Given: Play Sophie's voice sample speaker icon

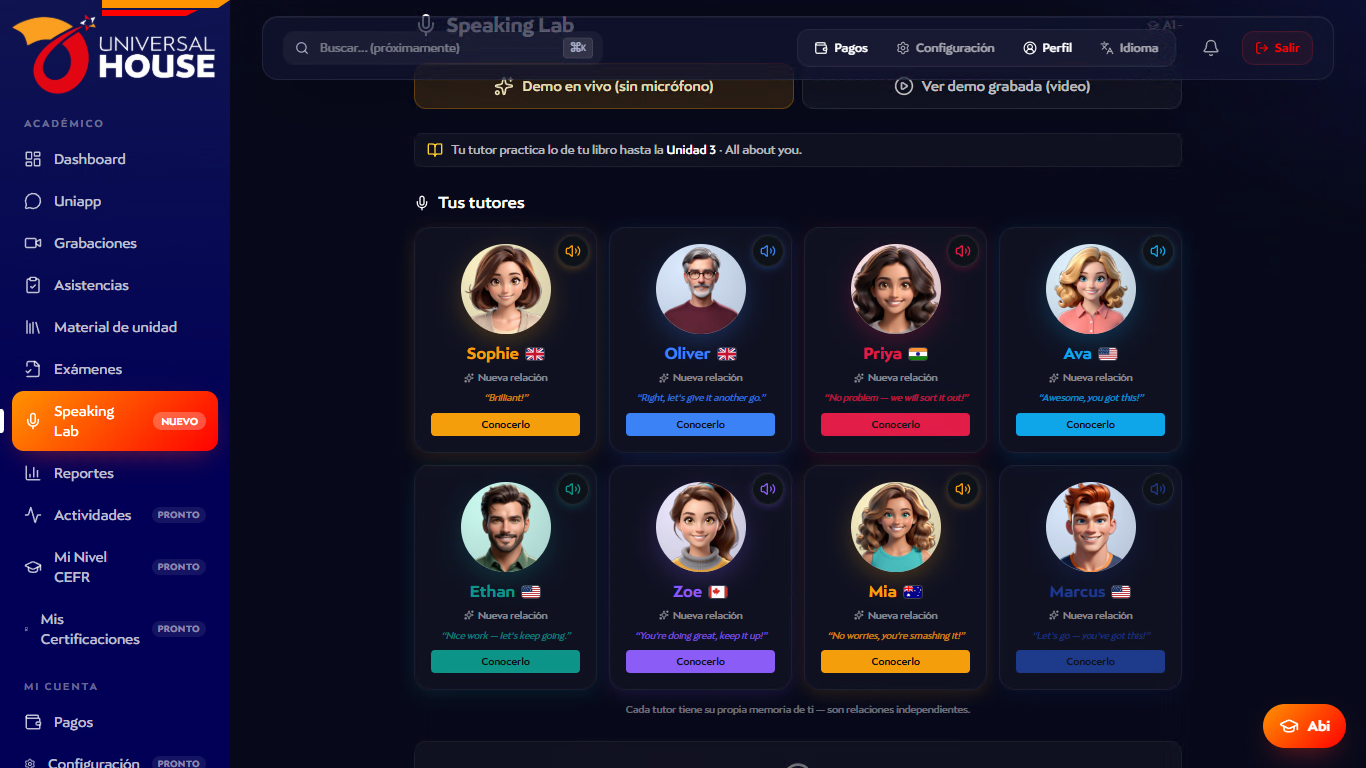Looking at the screenshot, I should (572, 251).
